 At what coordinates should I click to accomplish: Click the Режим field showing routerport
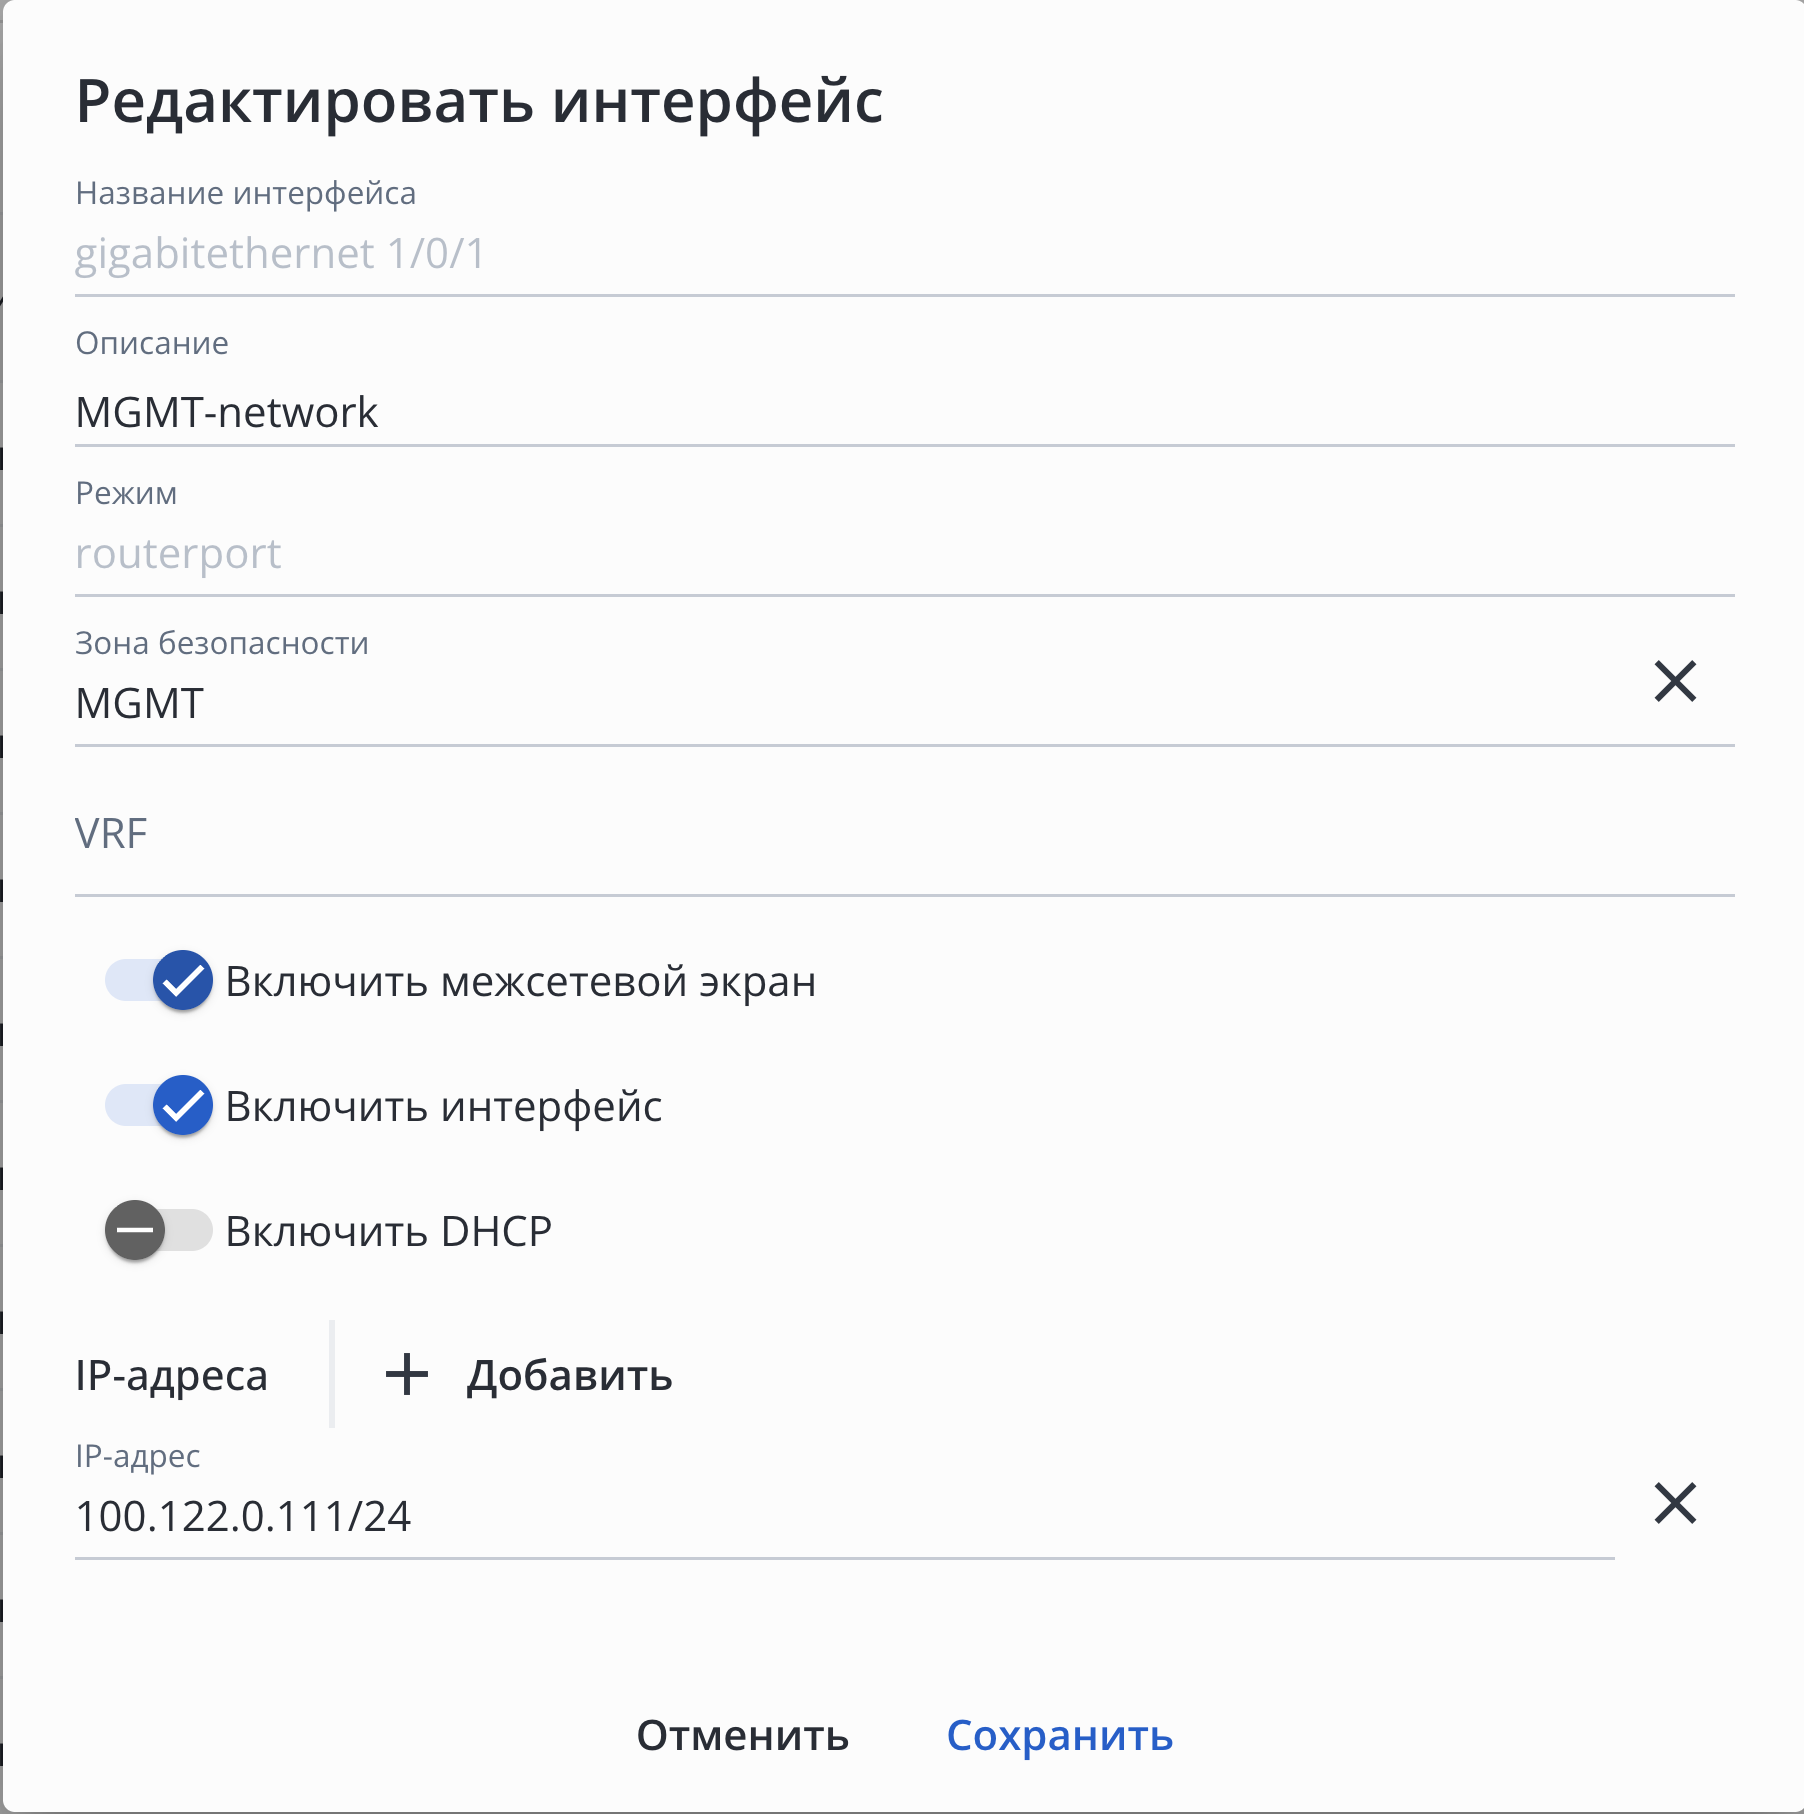[900, 554]
